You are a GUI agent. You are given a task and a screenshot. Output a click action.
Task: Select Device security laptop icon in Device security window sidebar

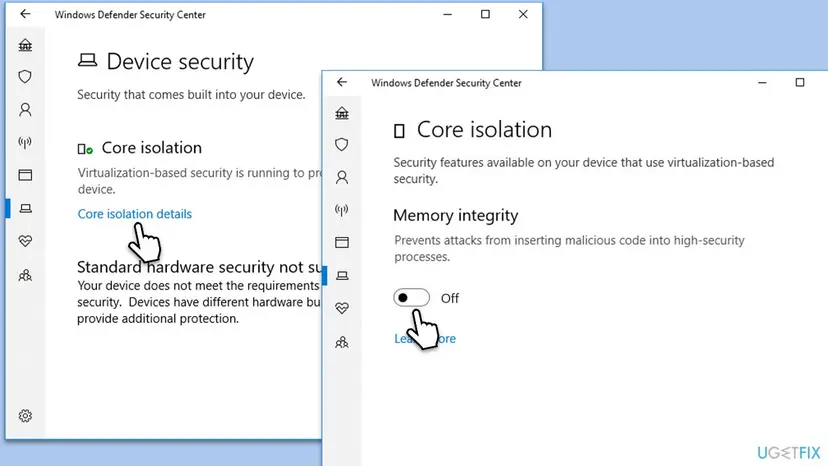25,208
